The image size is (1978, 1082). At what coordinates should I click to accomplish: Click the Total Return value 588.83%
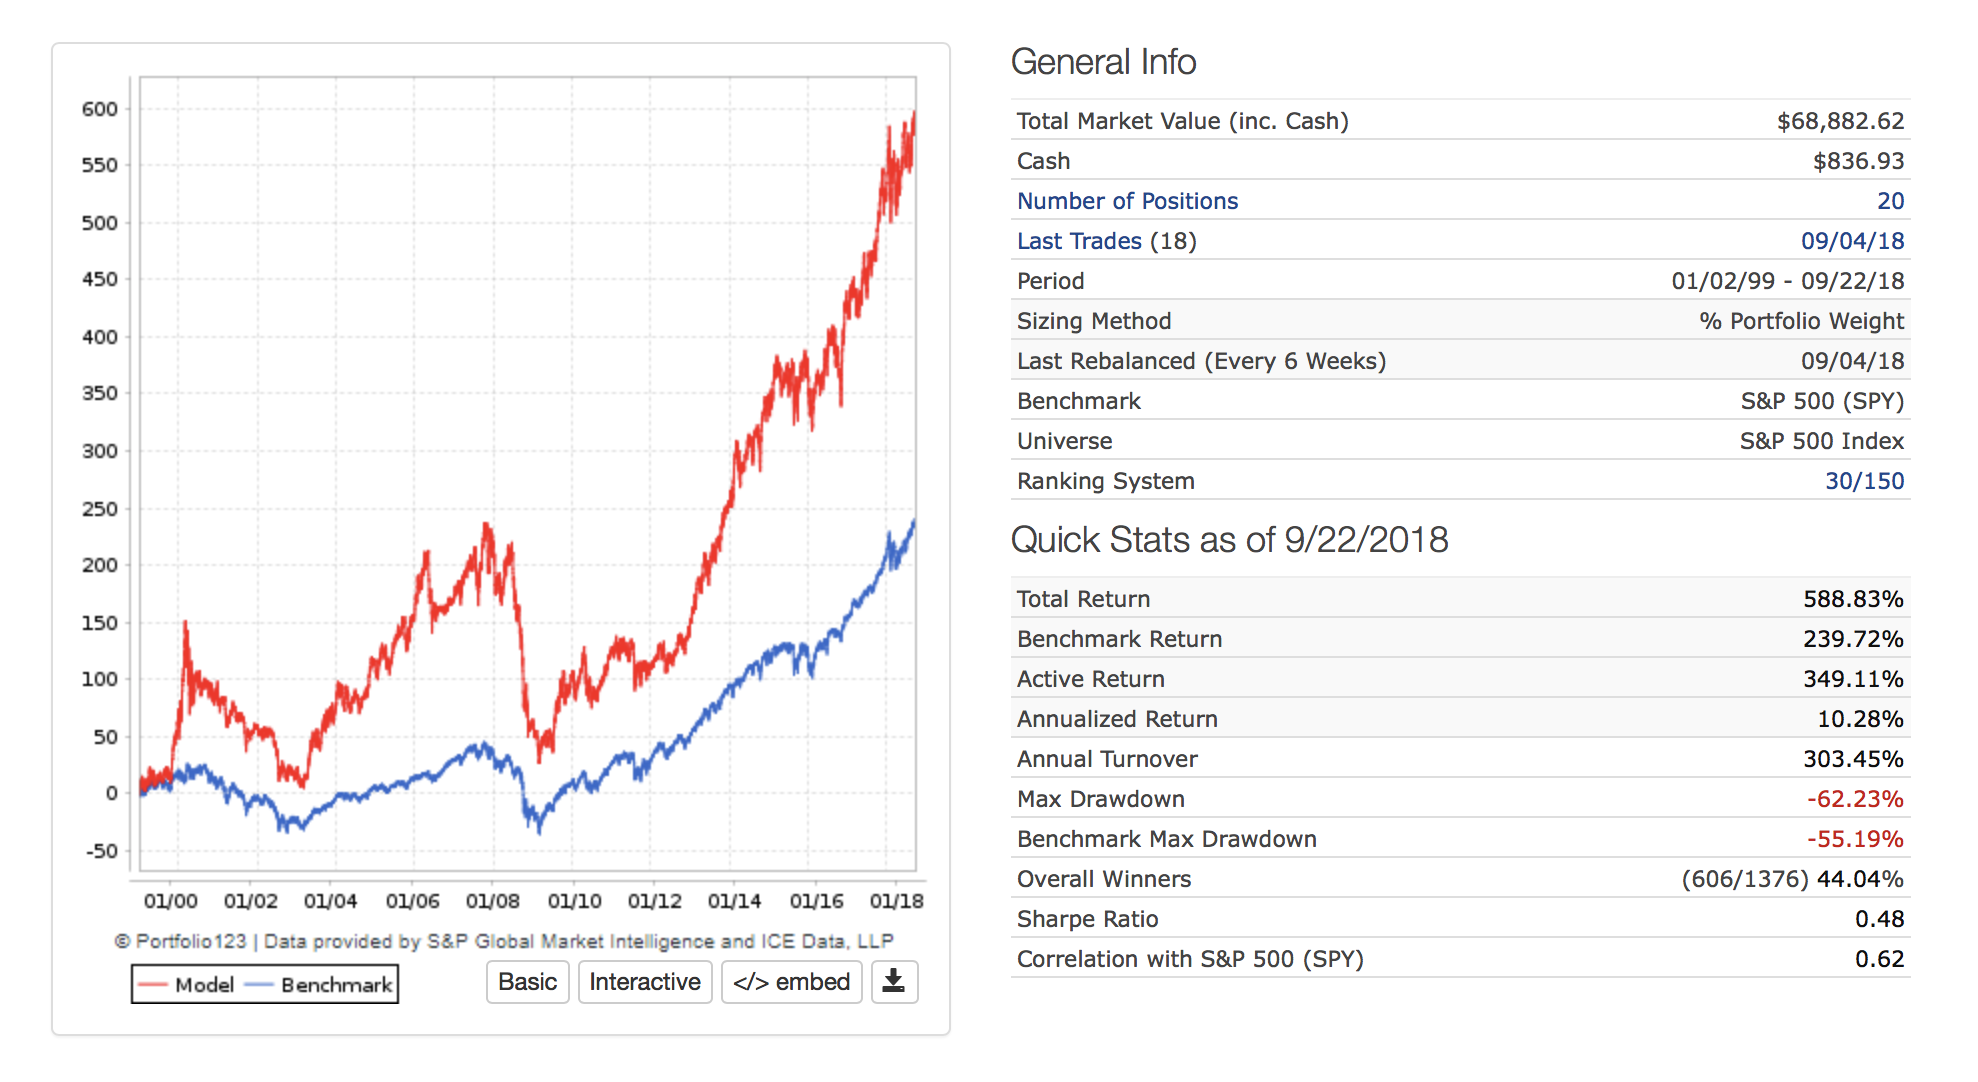[x=1853, y=599]
